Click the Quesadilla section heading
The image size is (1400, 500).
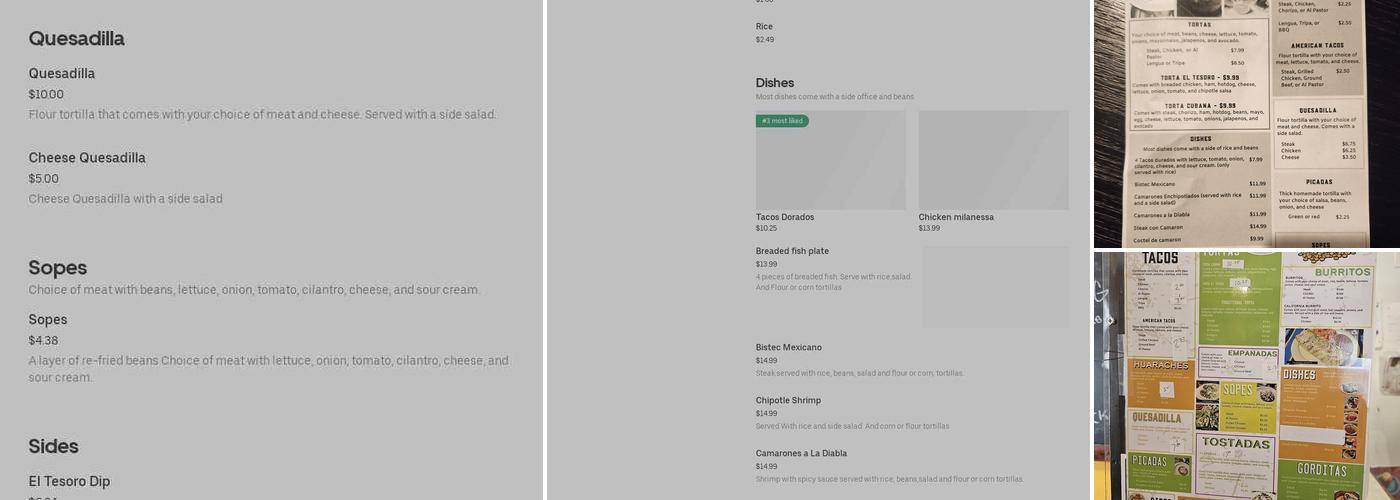pyautogui.click(x=77, y=39)
